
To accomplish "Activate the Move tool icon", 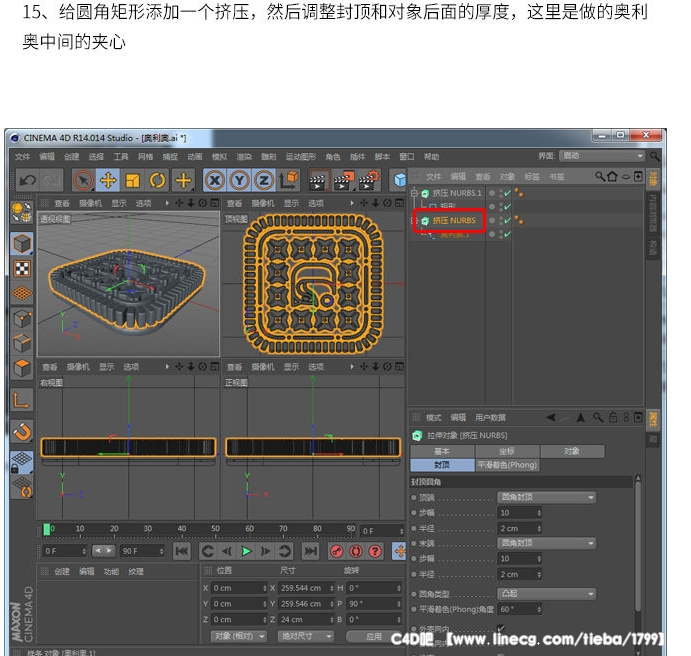I will click(x=108, y=180).
